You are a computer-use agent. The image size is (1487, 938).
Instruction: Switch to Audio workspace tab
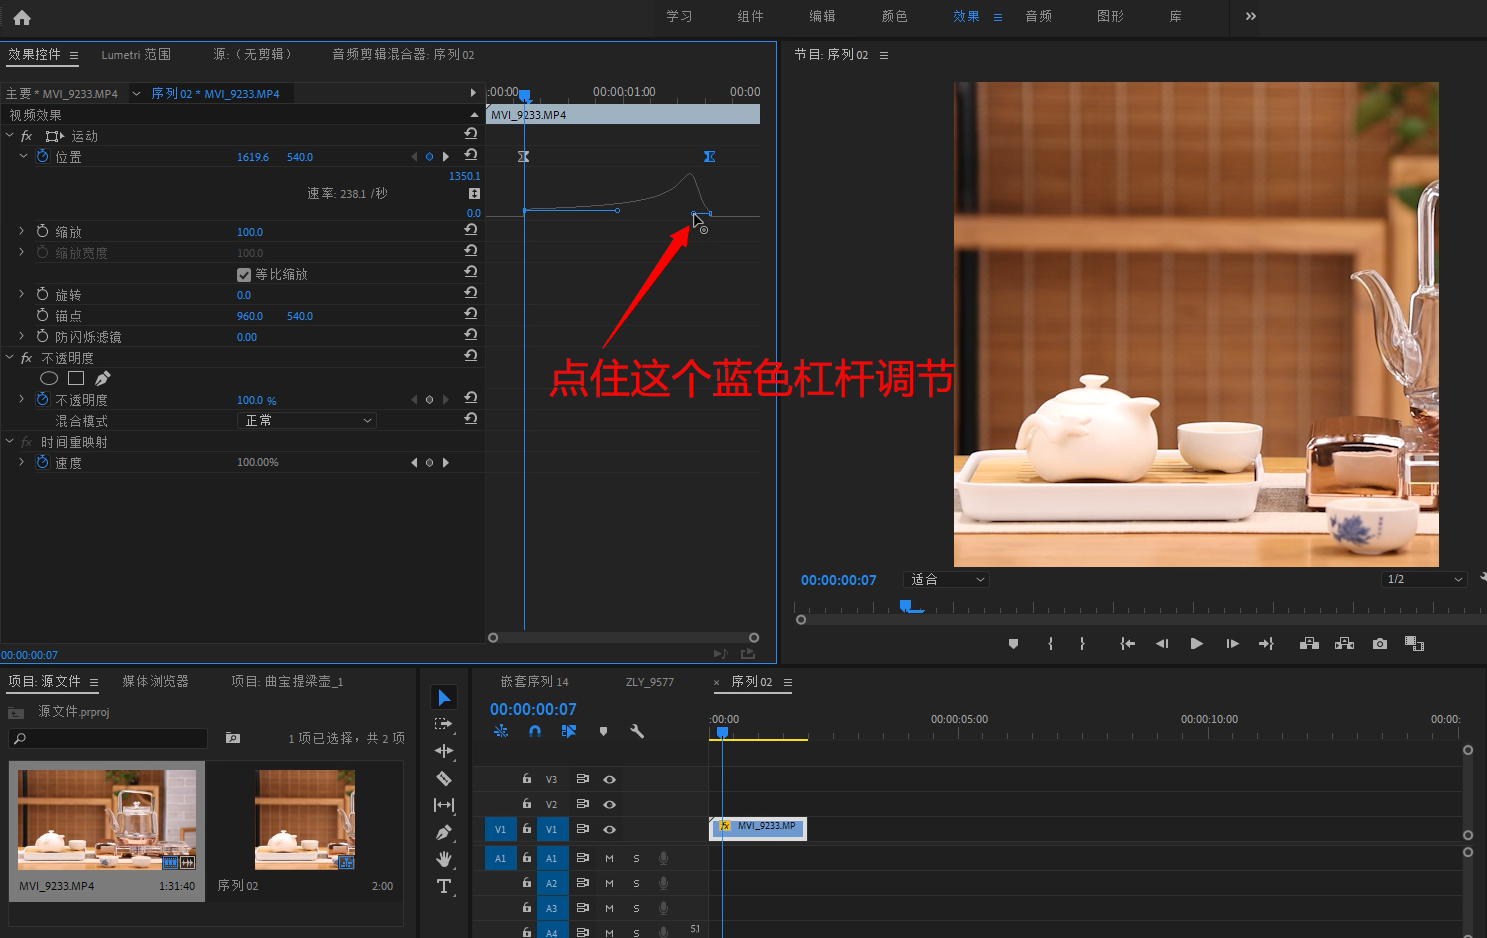pos(1038,16)
